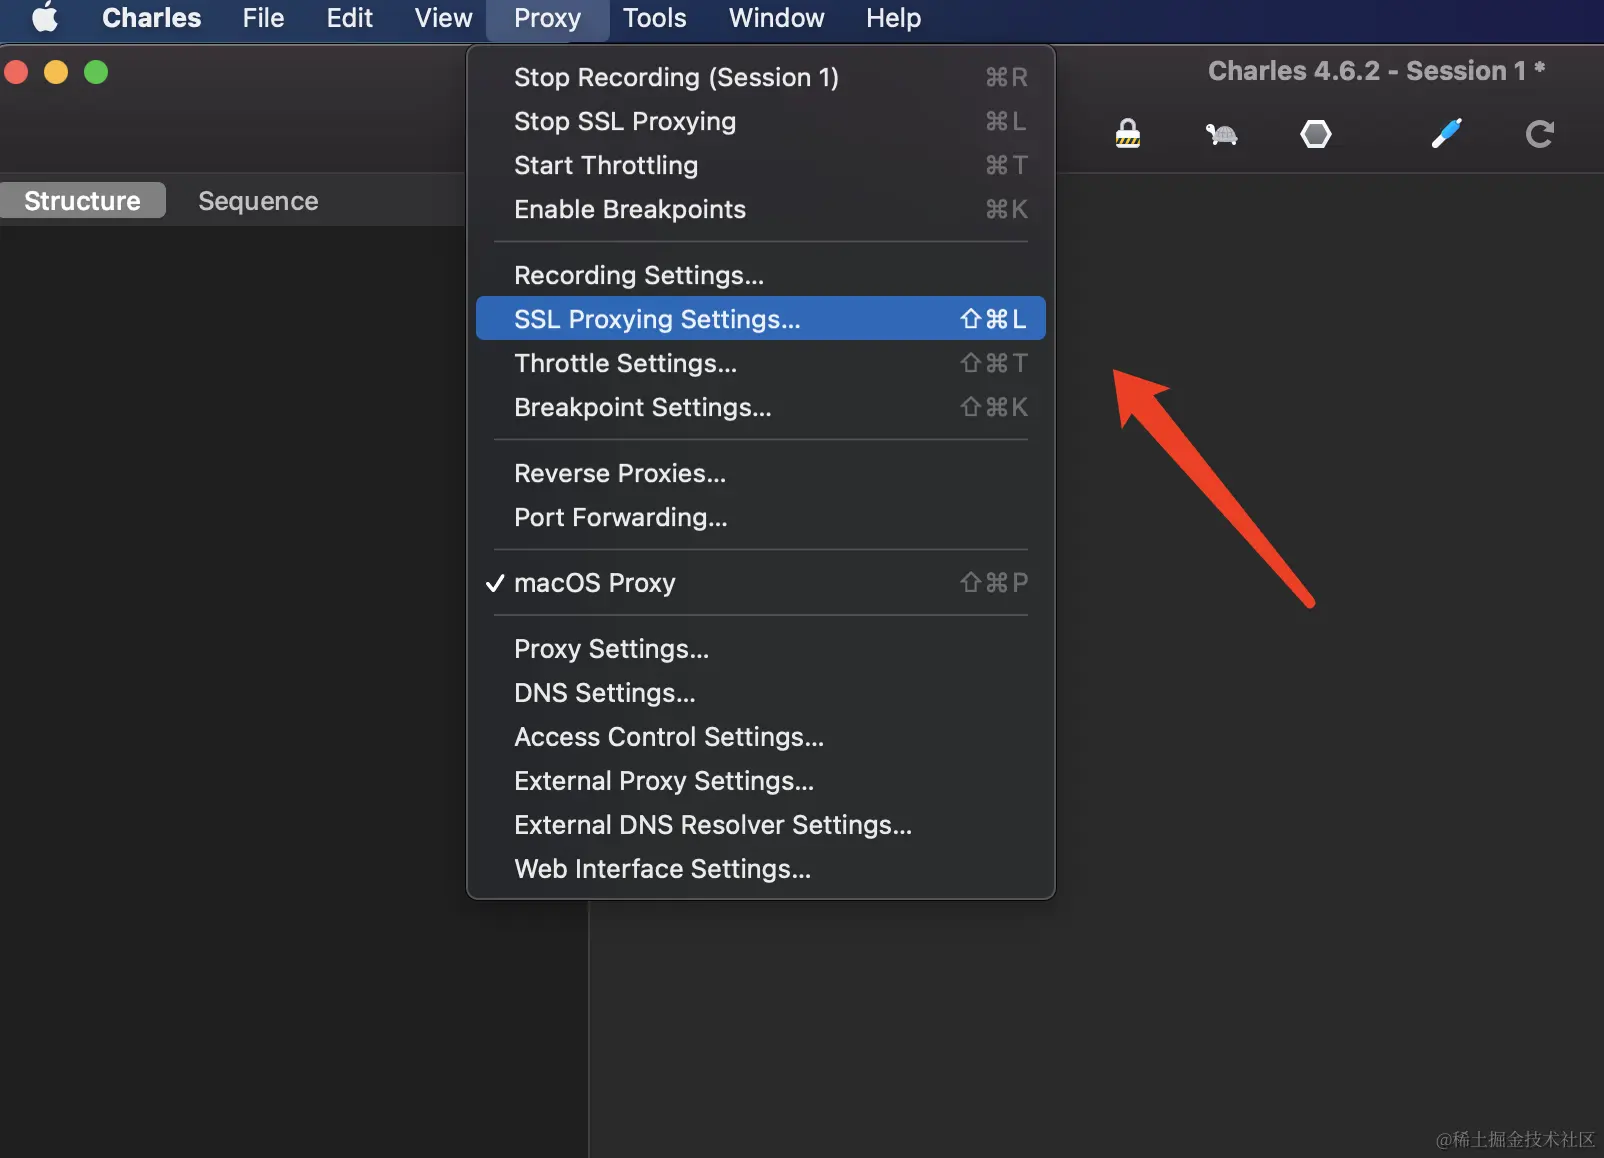Open the Tools menu
Viewport: 1604px width, 1158px height.
point(655,18)
